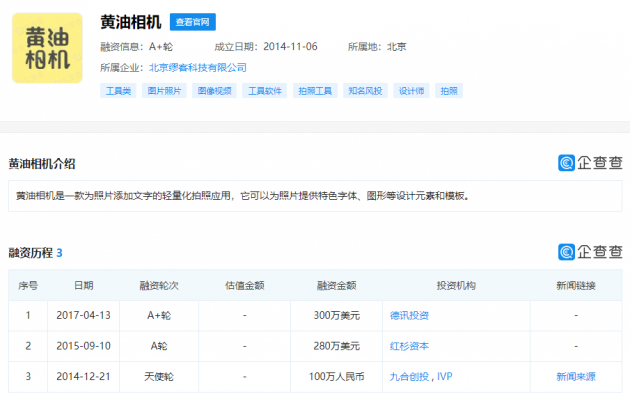Click the 企查查 logo beside 黄油相机介绍
Viewport: 630px width, 394px height.
point(590,163)
